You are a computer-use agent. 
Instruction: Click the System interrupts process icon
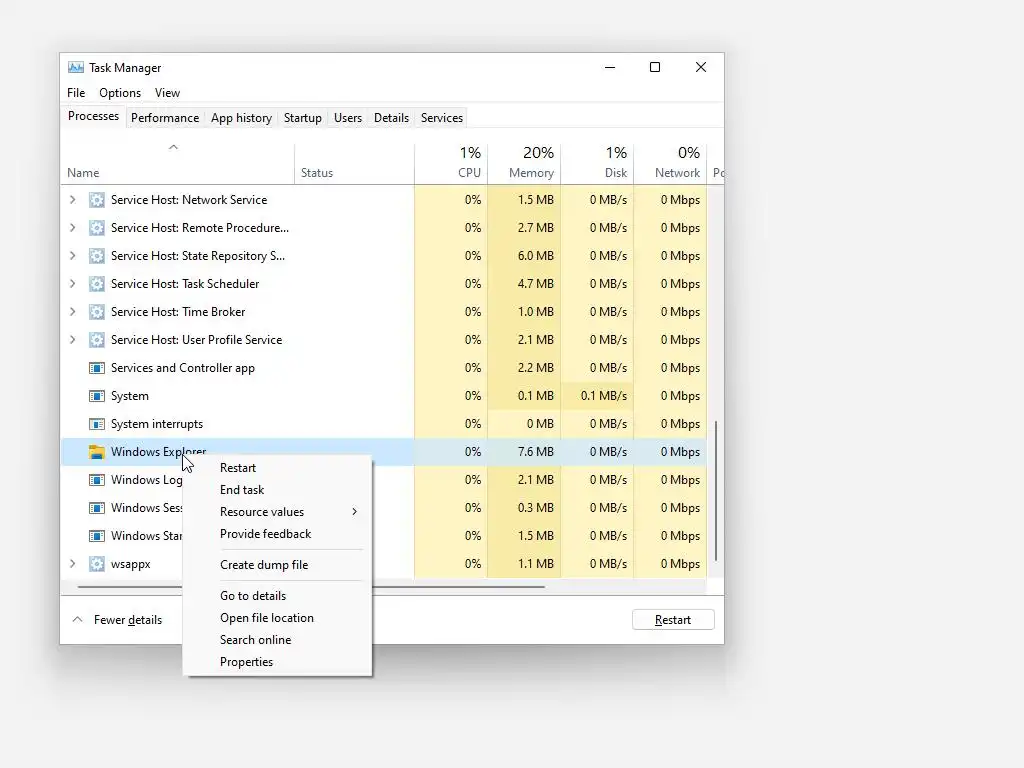97,424
